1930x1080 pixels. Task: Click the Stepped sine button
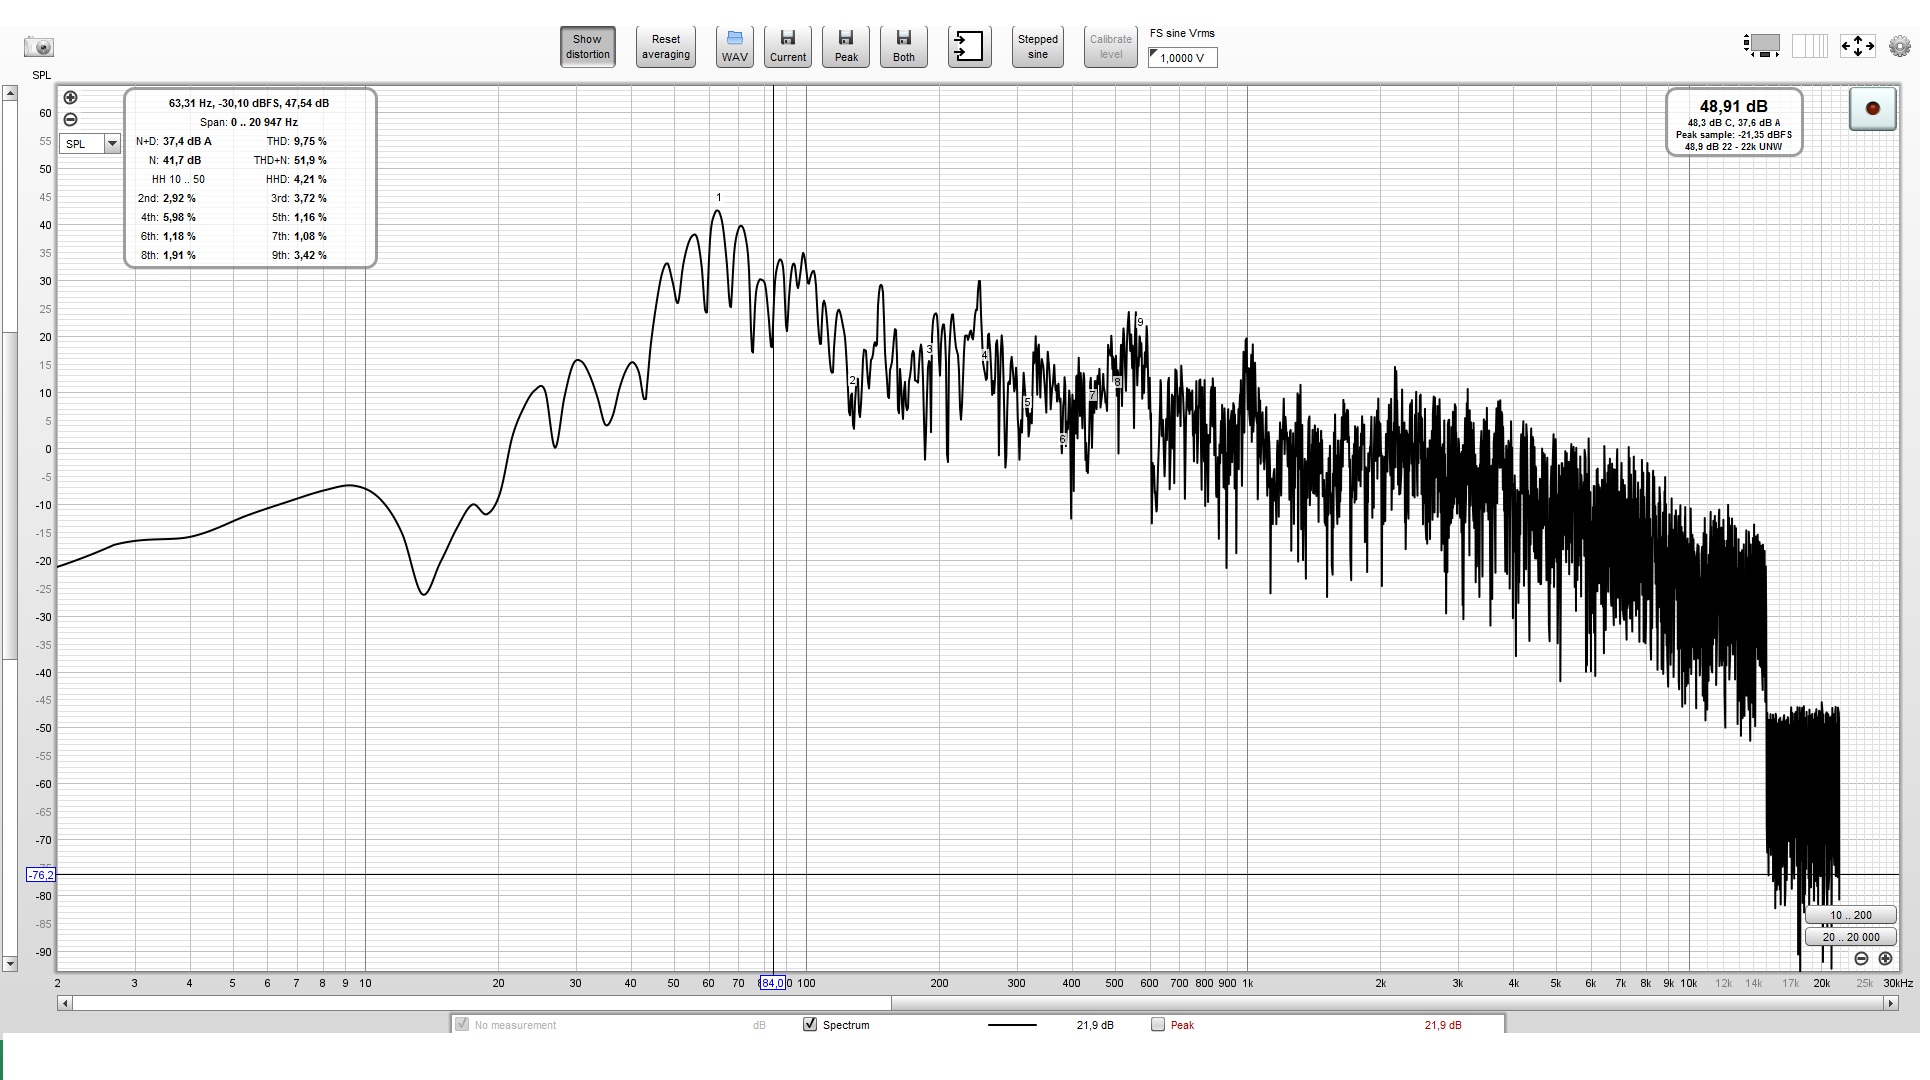point(1037,47)
